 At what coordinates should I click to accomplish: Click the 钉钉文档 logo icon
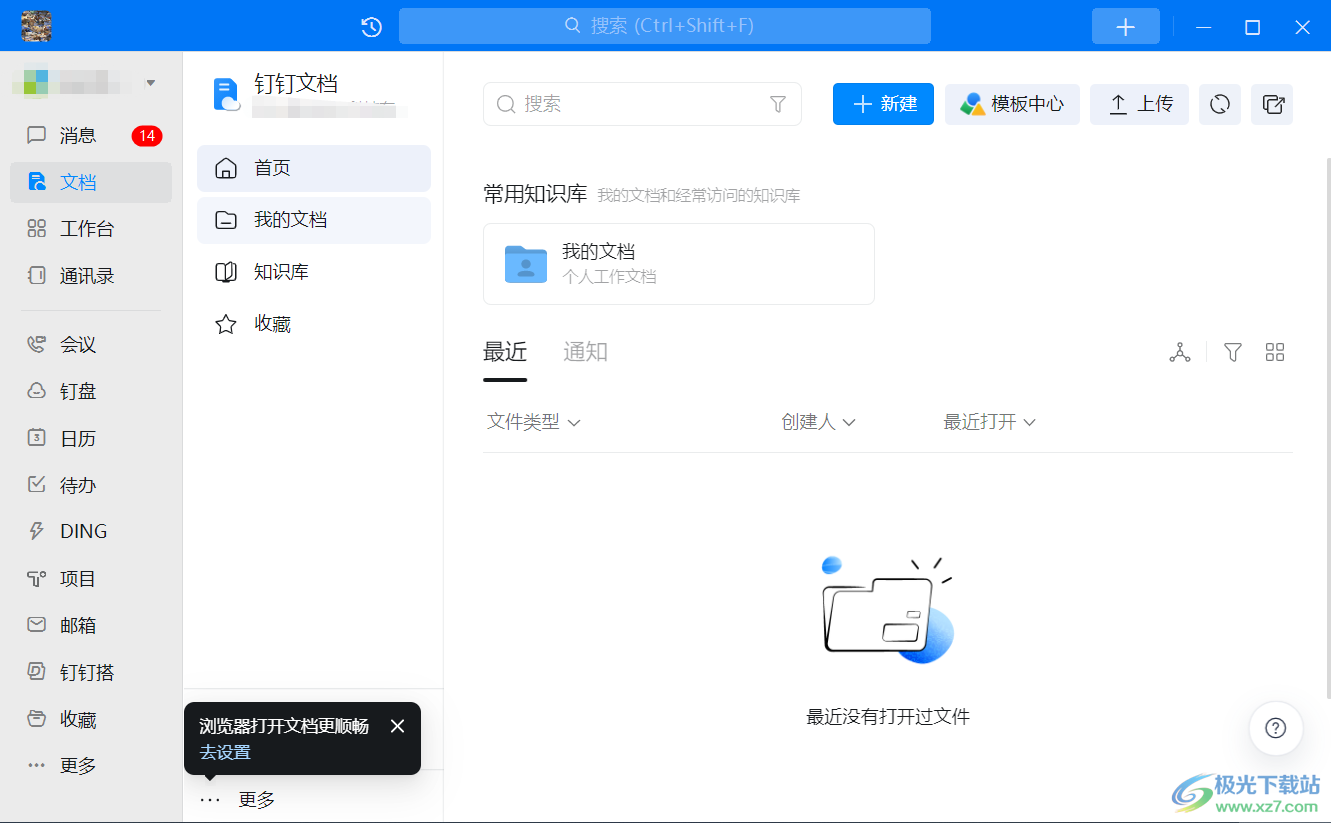(227, 94)
